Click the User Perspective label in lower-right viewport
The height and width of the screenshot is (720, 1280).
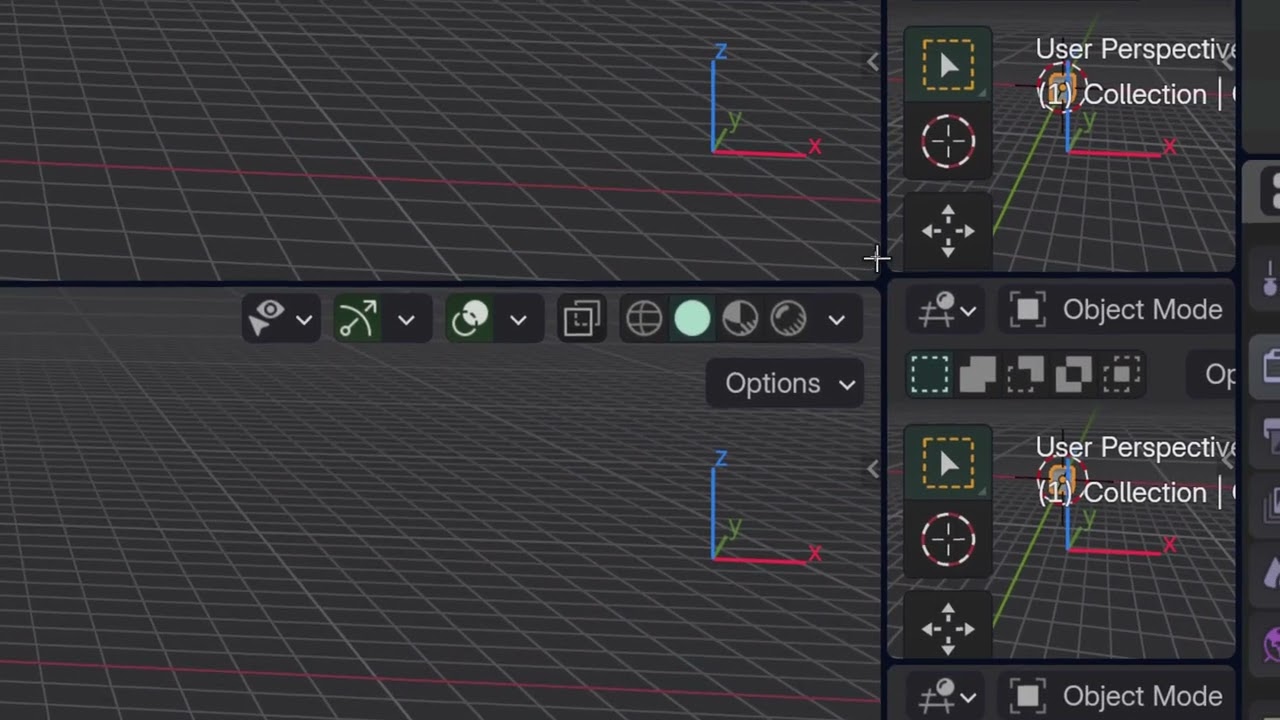pos(1136,448)
